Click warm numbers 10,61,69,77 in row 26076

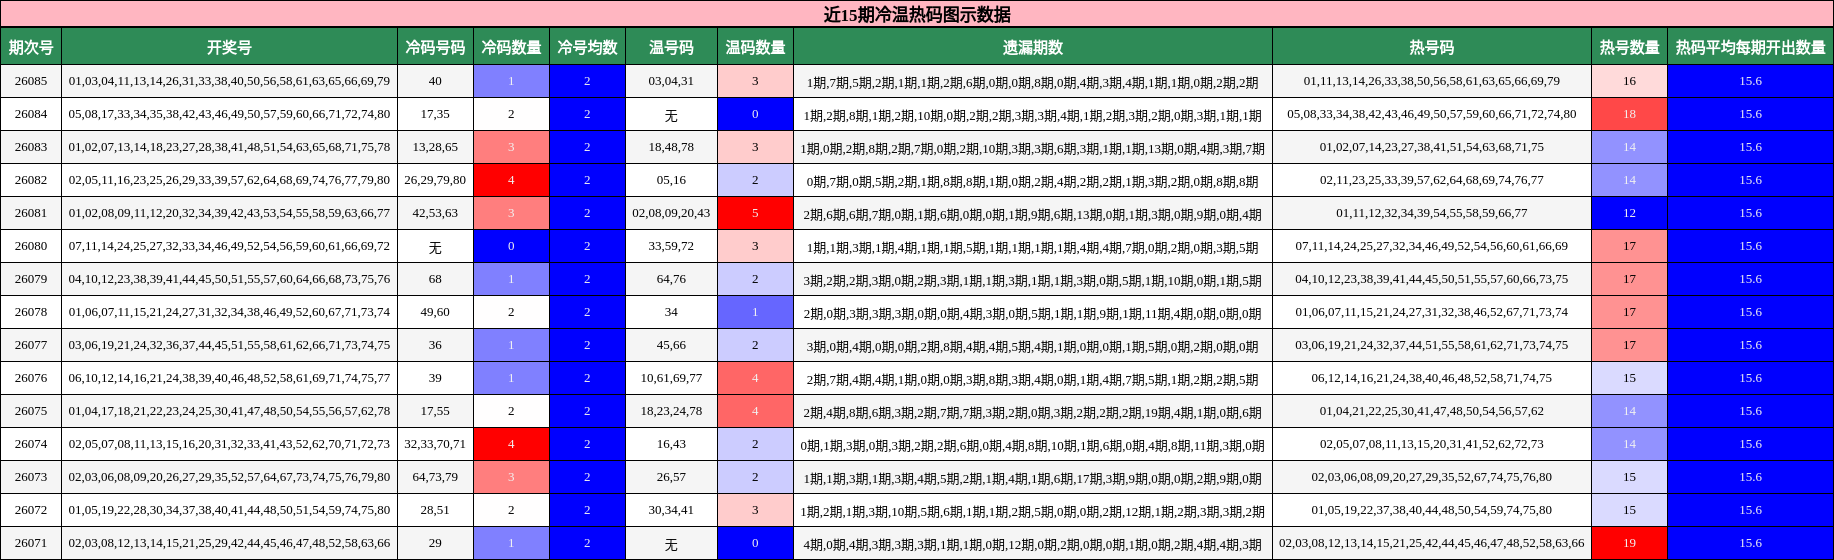[671, 378]
